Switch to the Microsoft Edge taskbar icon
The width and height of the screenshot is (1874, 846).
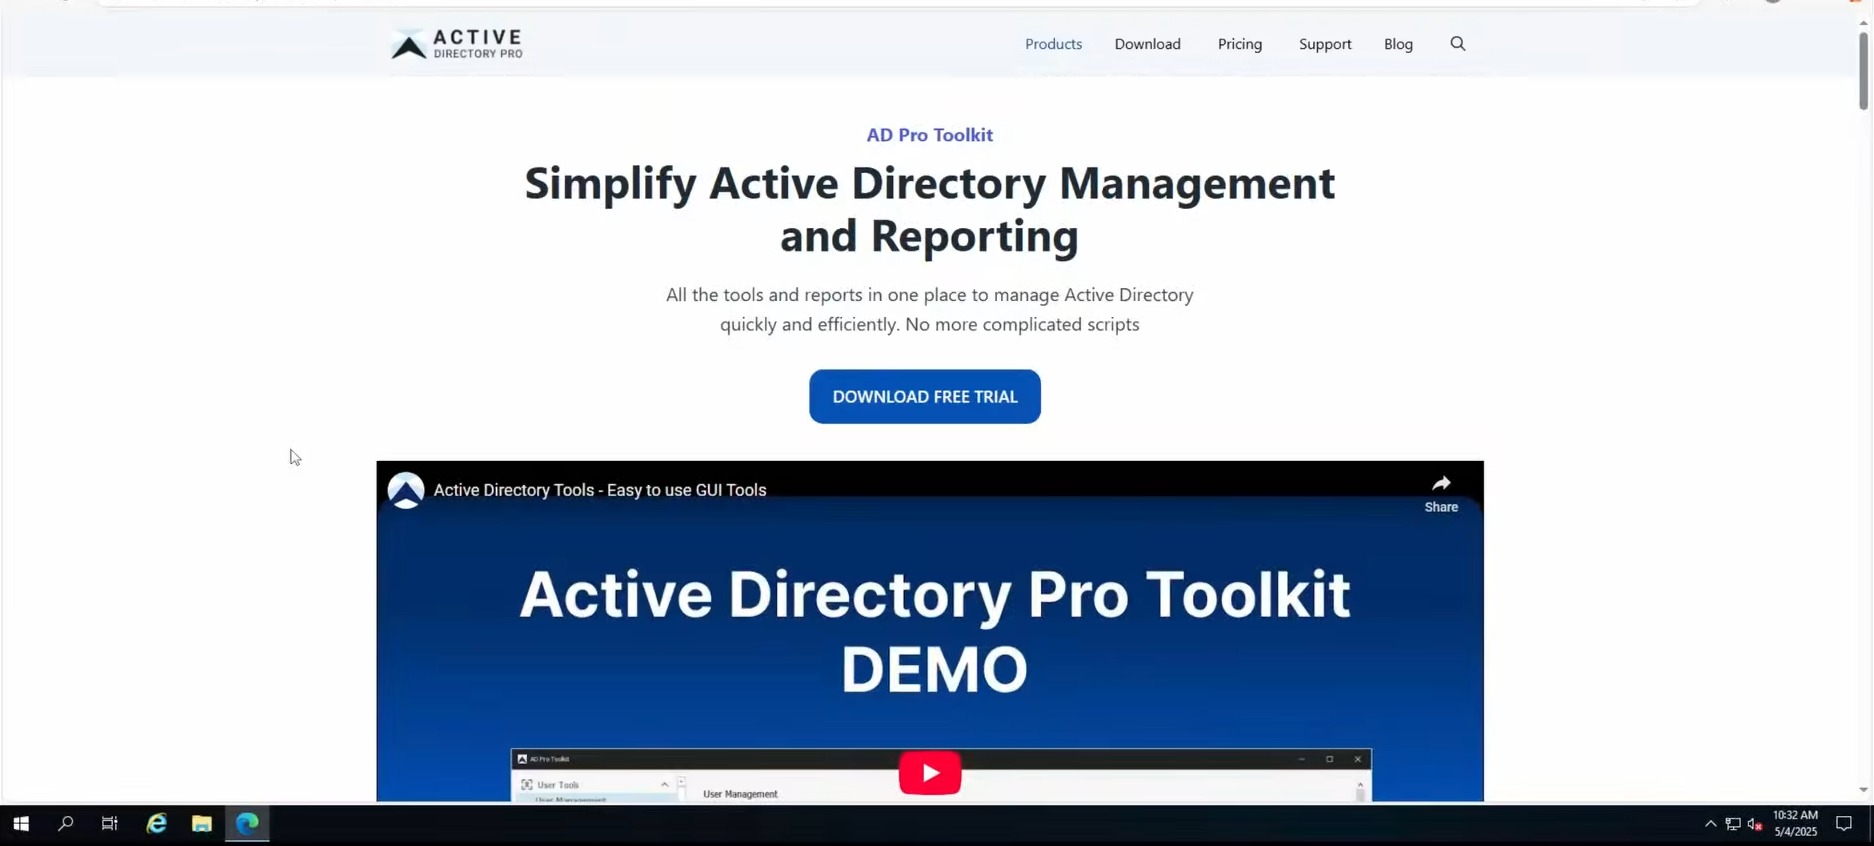click(247, 824)
